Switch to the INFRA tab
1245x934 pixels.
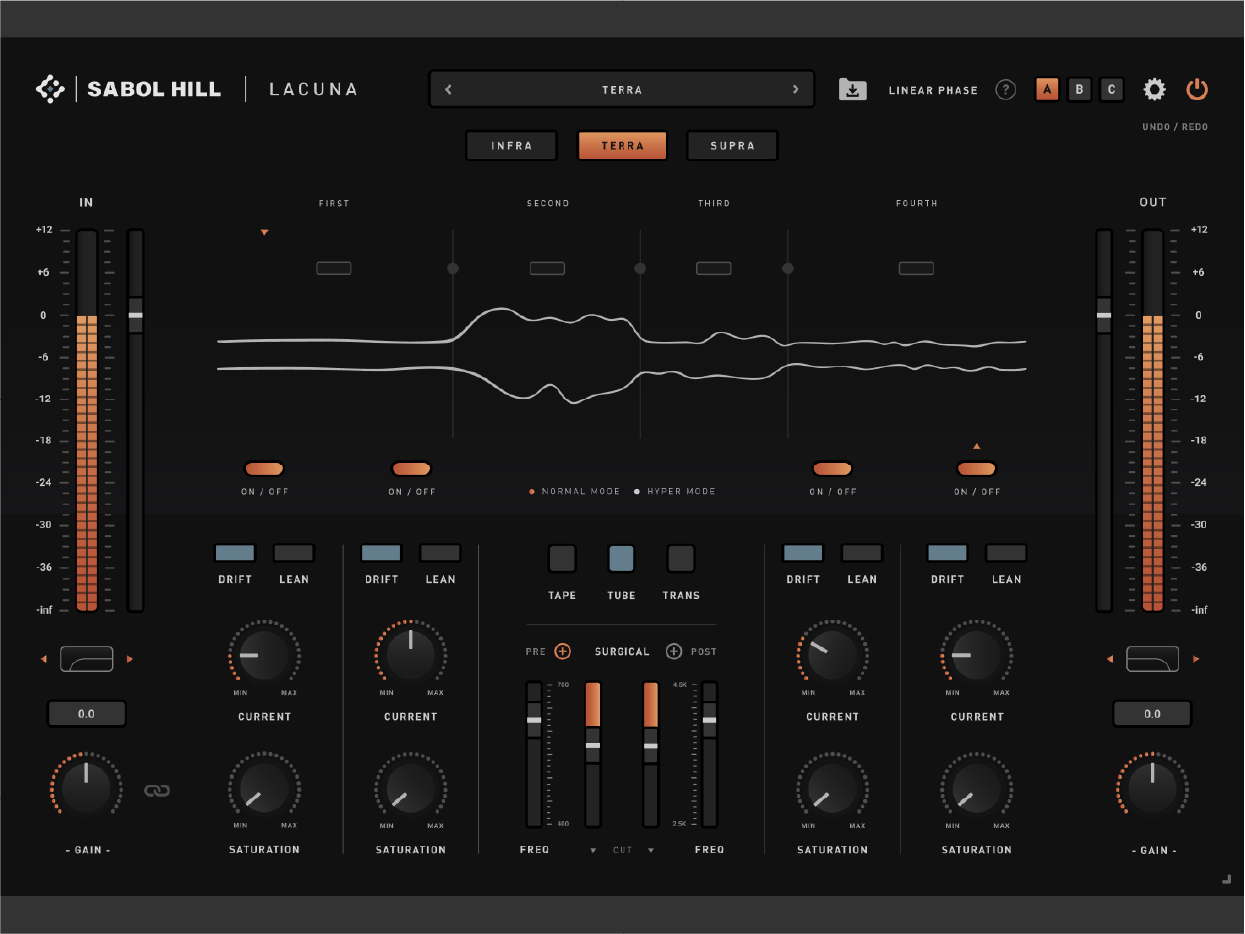(512, 145)
